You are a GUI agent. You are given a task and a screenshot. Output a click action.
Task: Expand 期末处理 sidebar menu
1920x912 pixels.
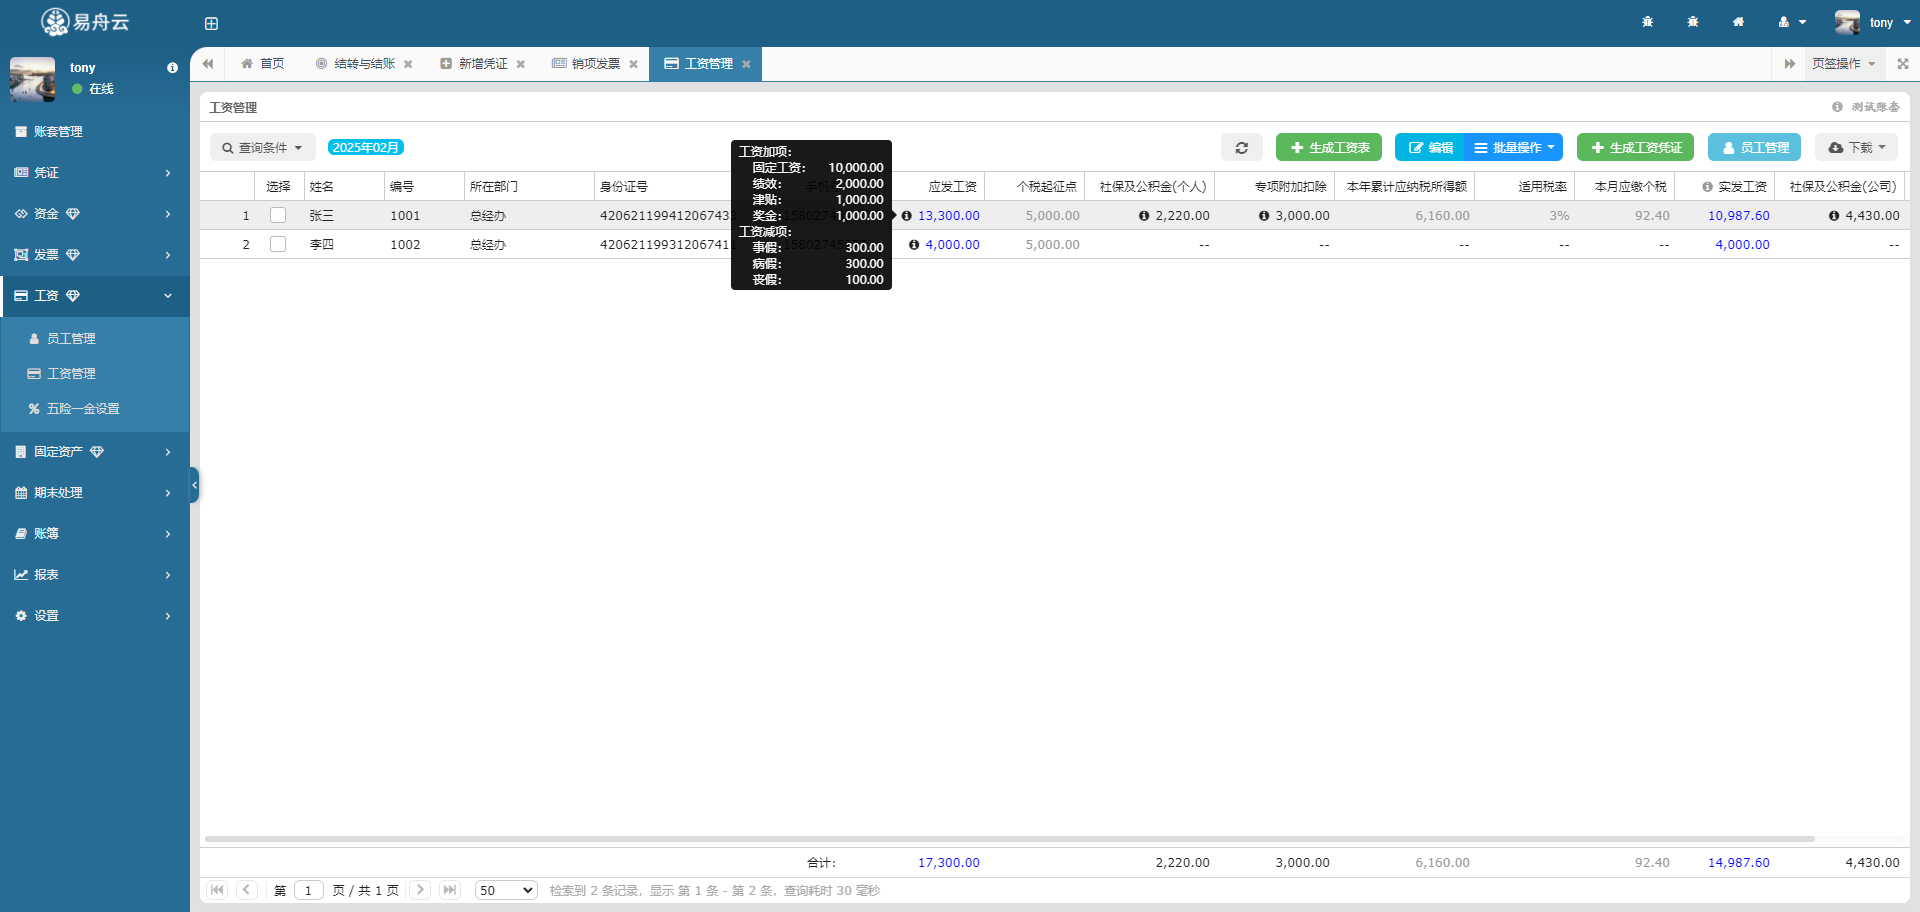tap(95, 492)
